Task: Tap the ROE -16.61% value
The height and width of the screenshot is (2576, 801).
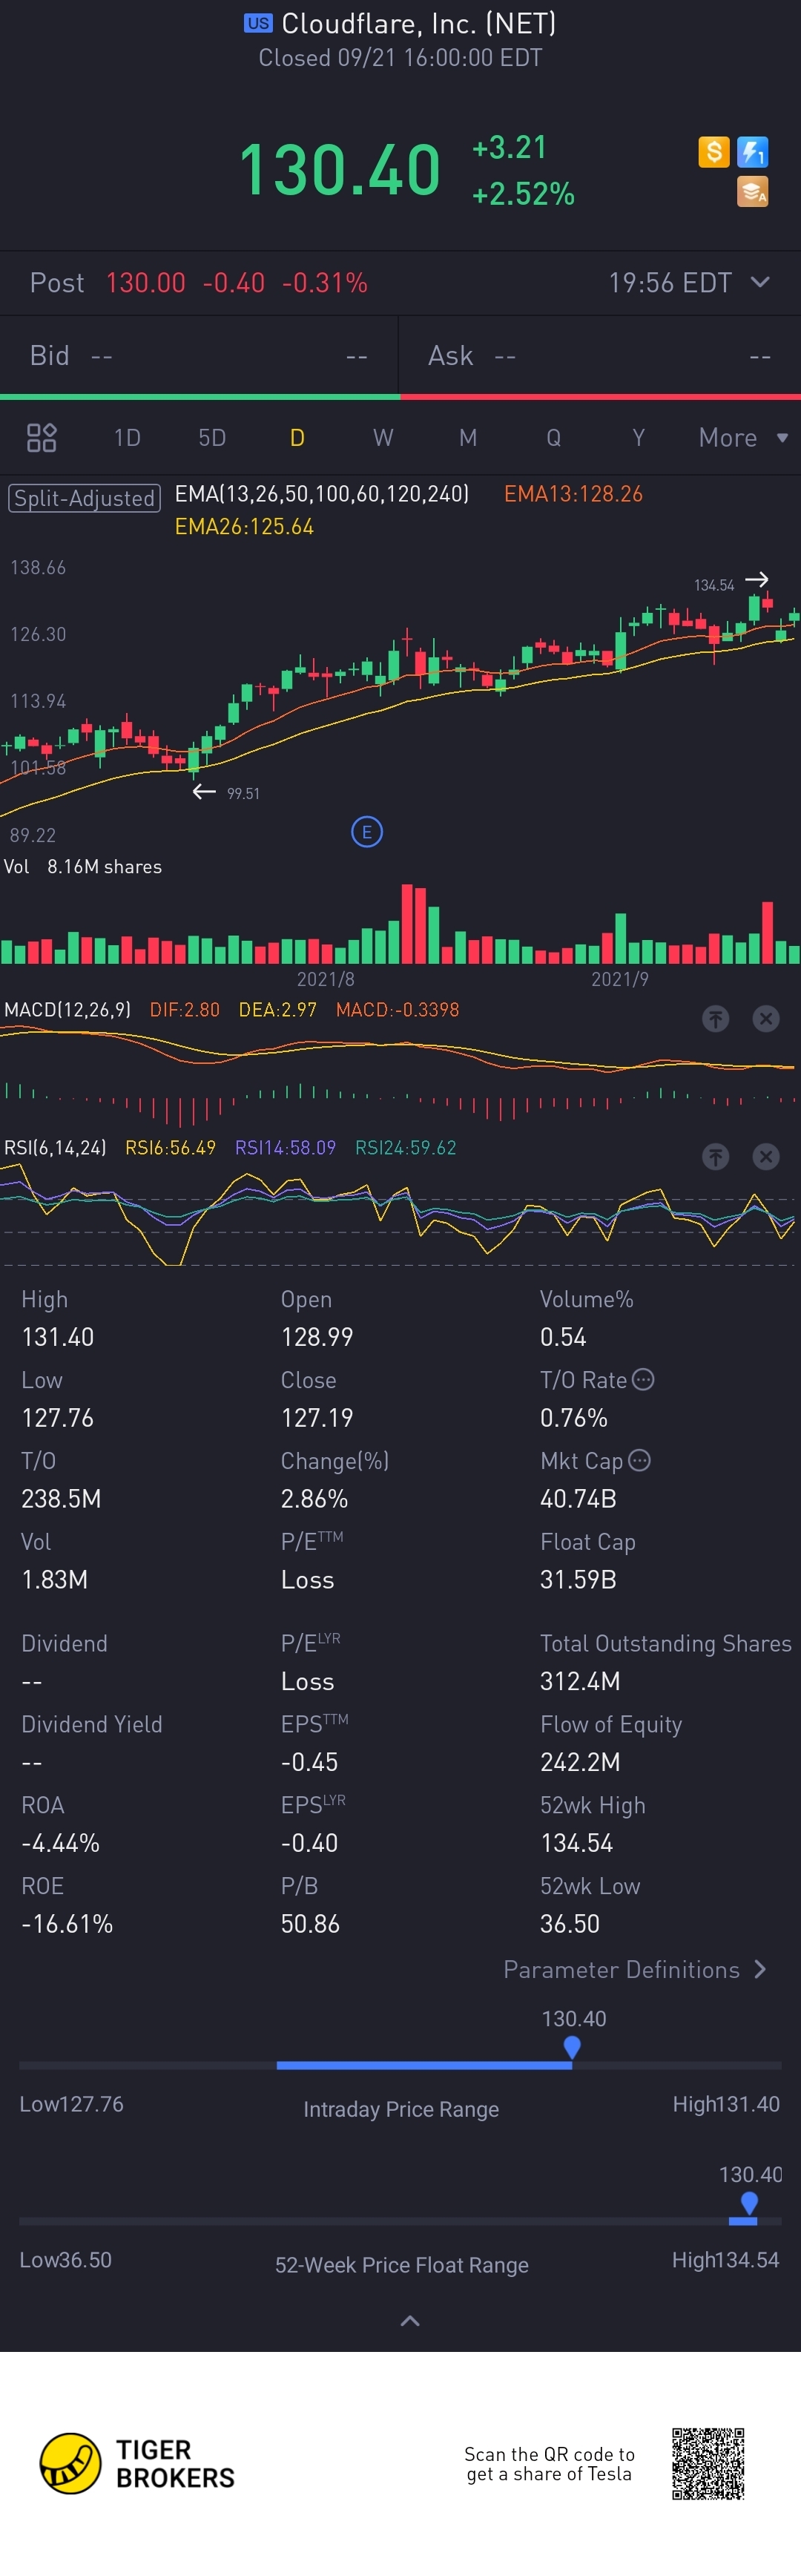Action: click(67, 1923)
